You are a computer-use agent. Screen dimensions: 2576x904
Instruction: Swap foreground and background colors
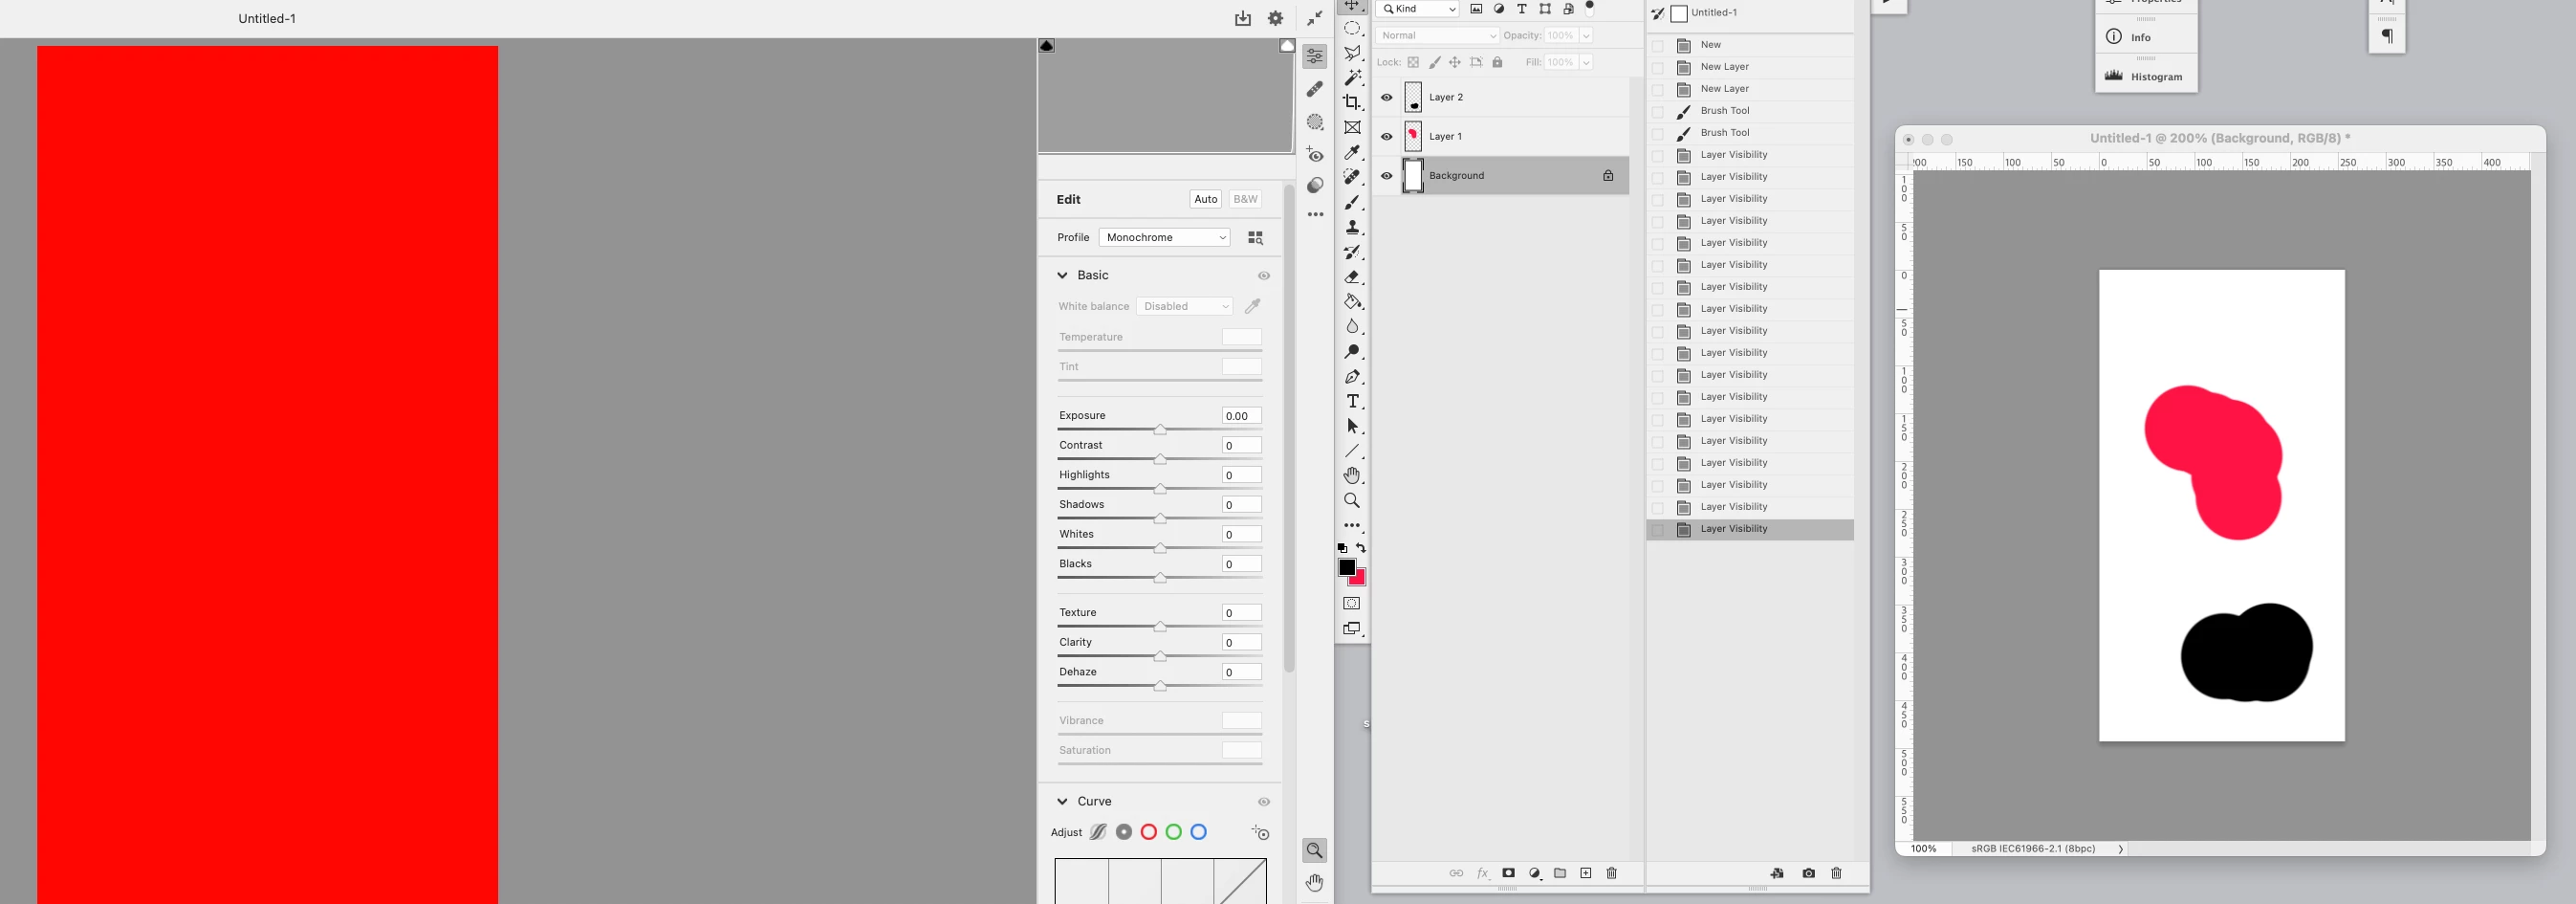pos(1361,548)
